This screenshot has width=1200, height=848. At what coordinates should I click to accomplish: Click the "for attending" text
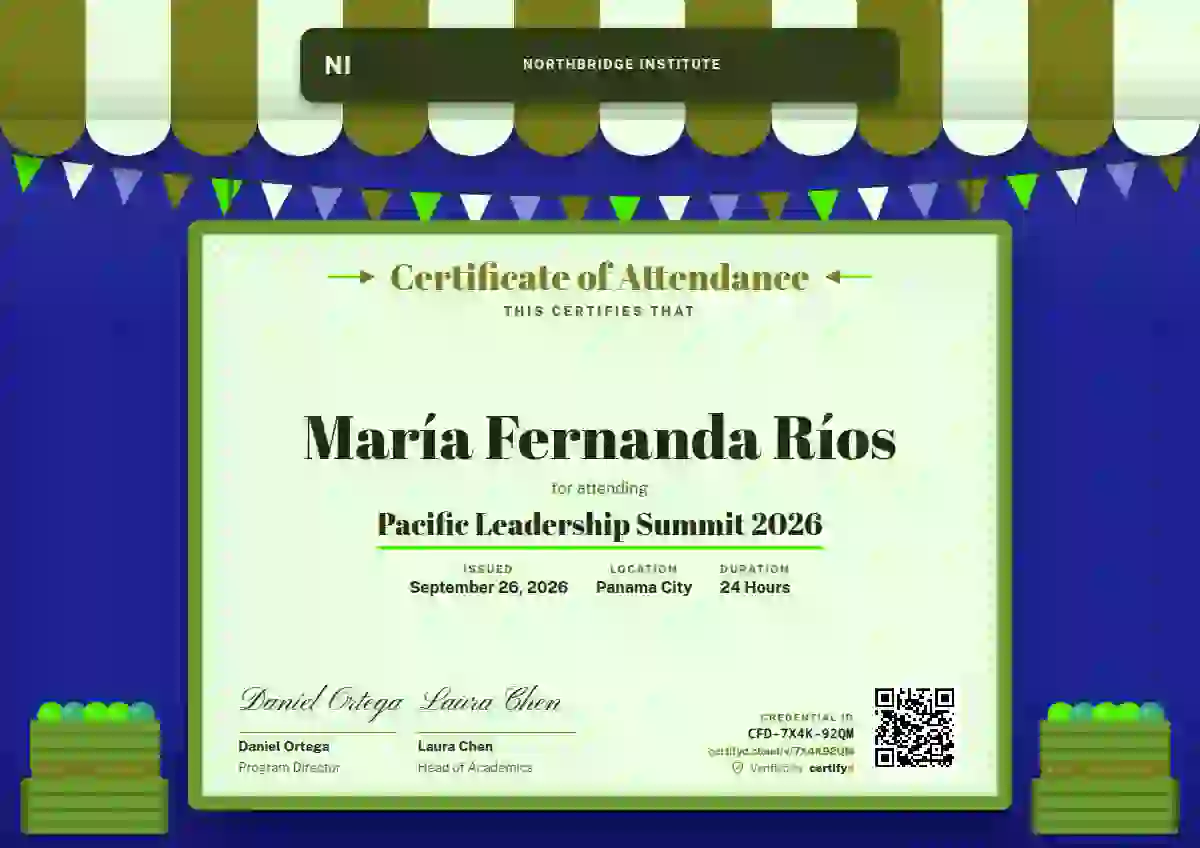(x=600, y=489)
